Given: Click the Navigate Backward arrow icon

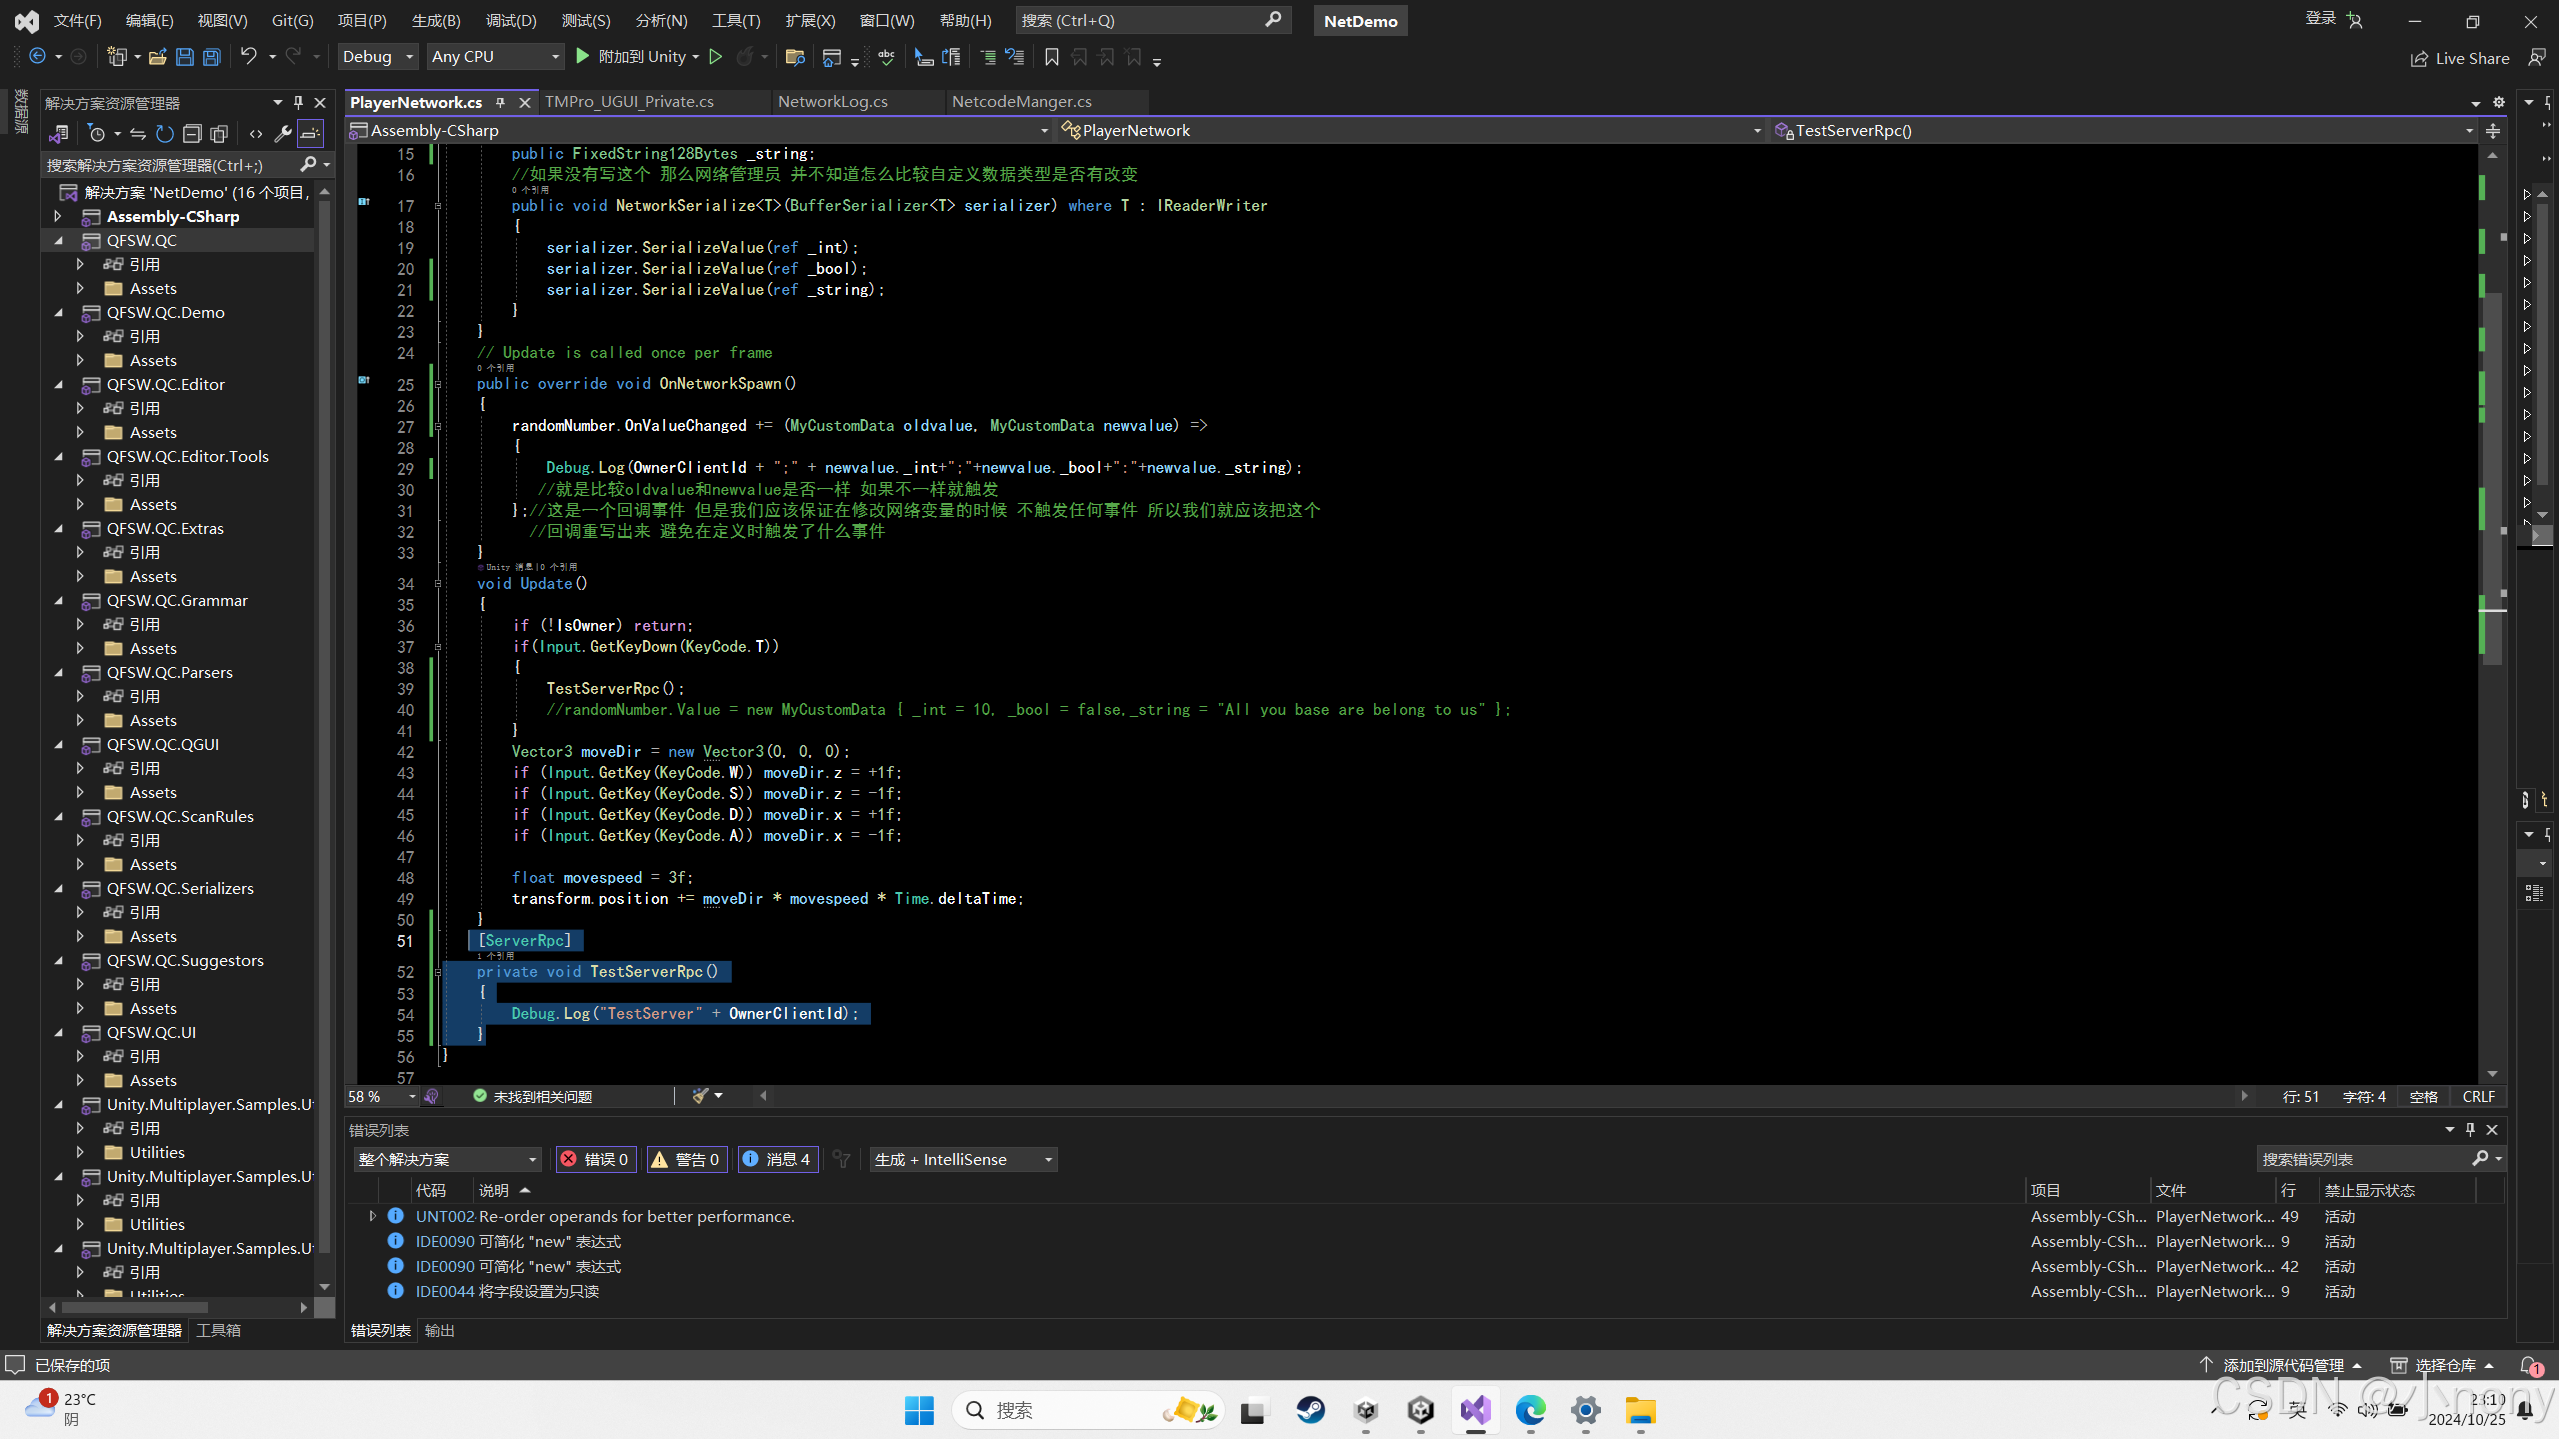Looking at the screenshot, I should 37,57.
